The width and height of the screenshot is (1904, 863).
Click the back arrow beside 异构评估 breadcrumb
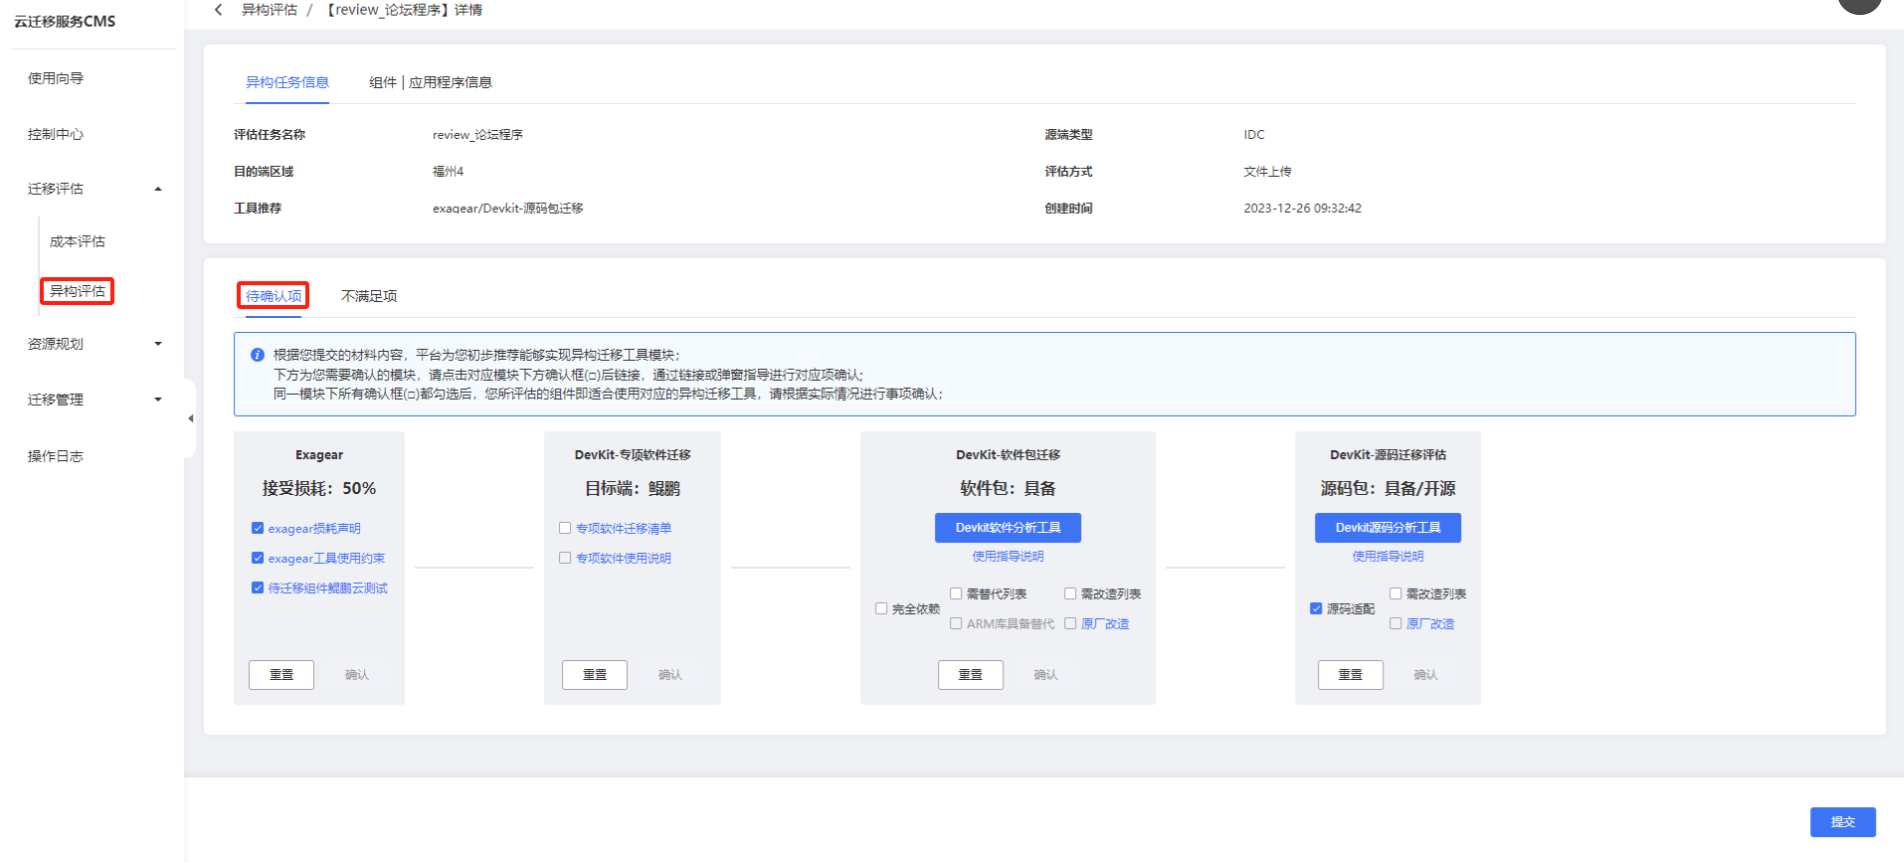point(218,10)
